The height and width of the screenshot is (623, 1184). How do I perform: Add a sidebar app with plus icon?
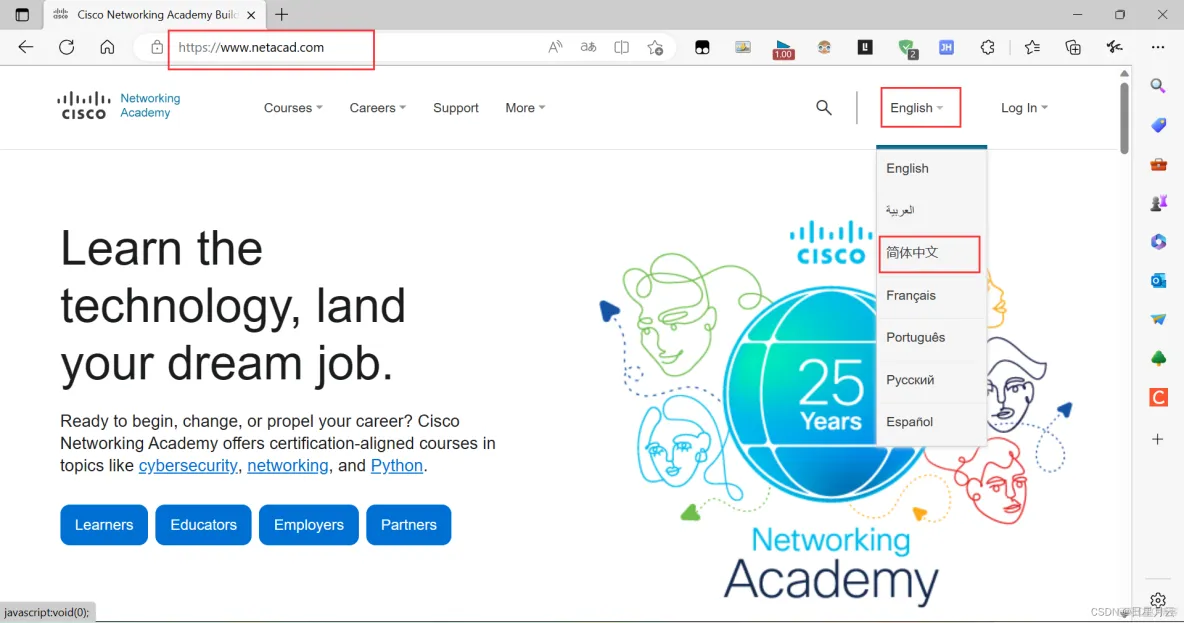(1158, 439)
